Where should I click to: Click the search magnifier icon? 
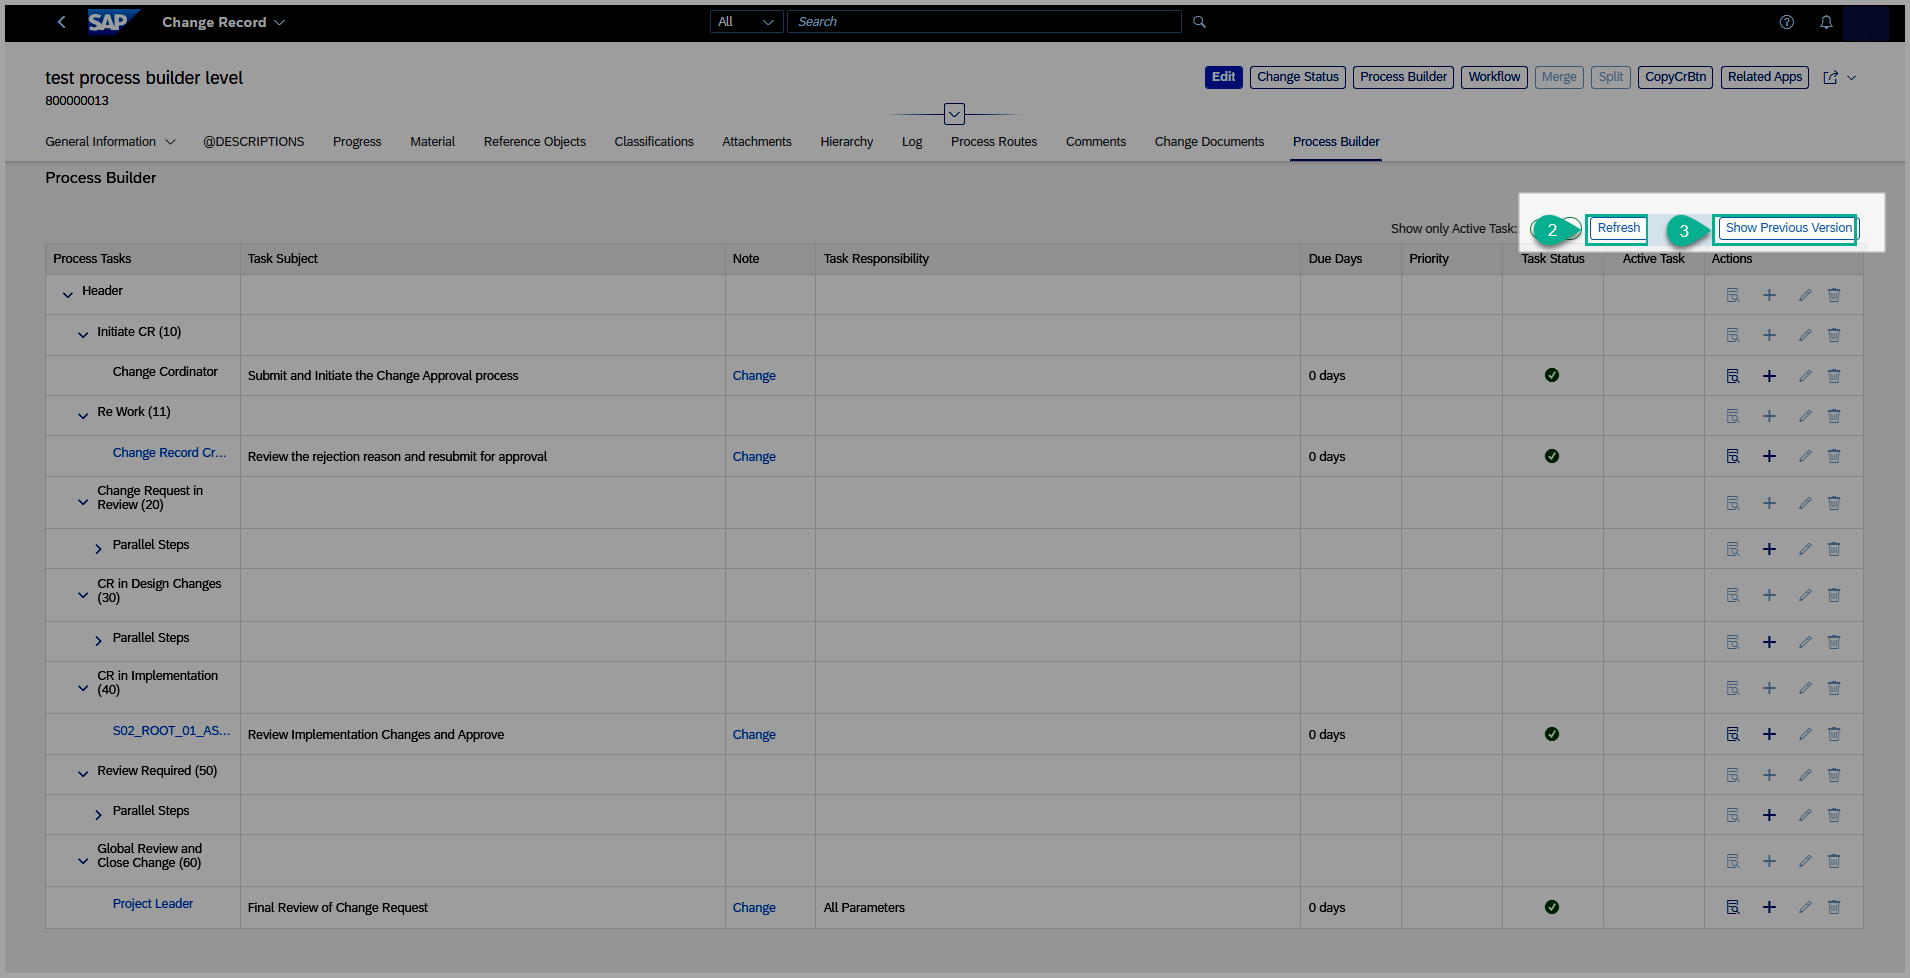click(1199, 22)
